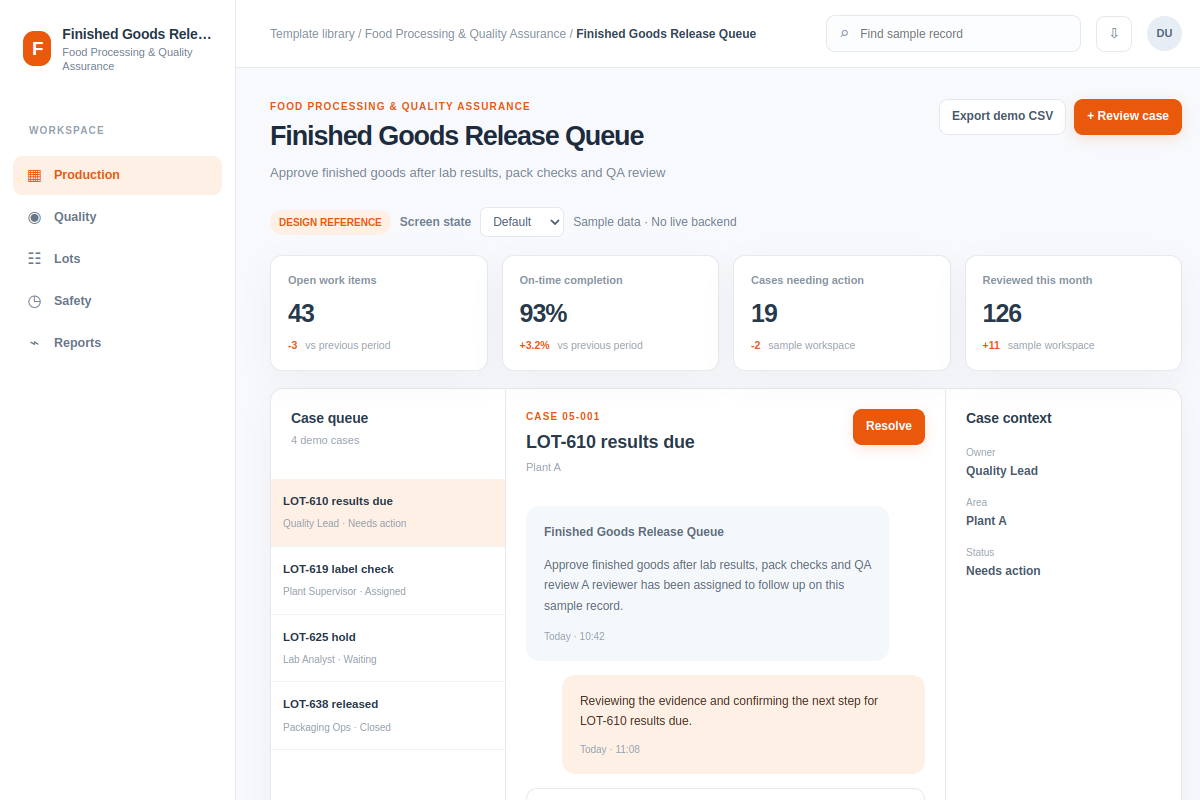Go to Template library breadcrumb
The height and width of the screenshot is (800, 1200).
pyautogui.click(x=312, y=34)
